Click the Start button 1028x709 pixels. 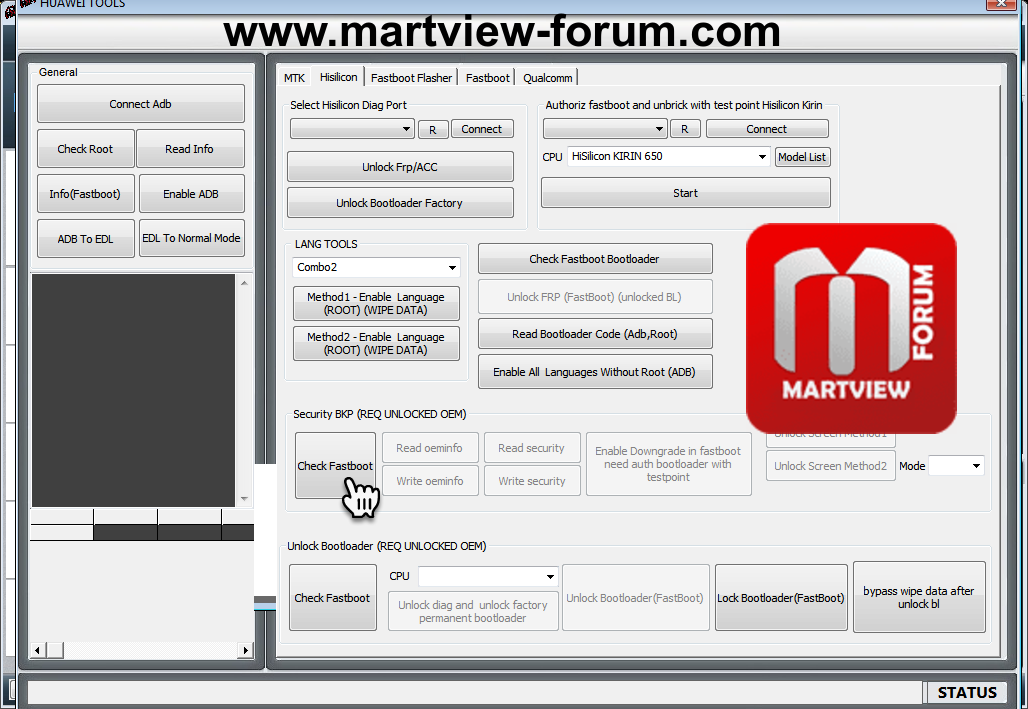pyautogui.click(x=685, y=193)
